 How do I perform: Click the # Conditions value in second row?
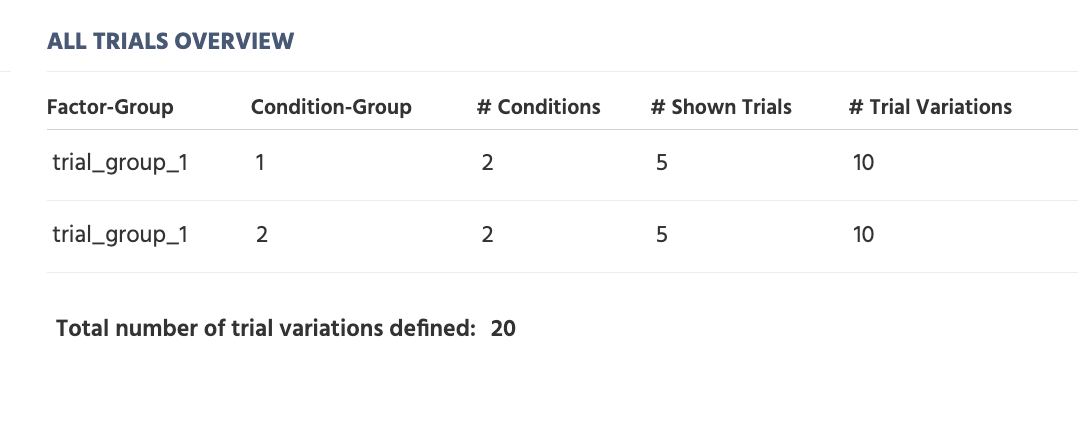[487, 235]
